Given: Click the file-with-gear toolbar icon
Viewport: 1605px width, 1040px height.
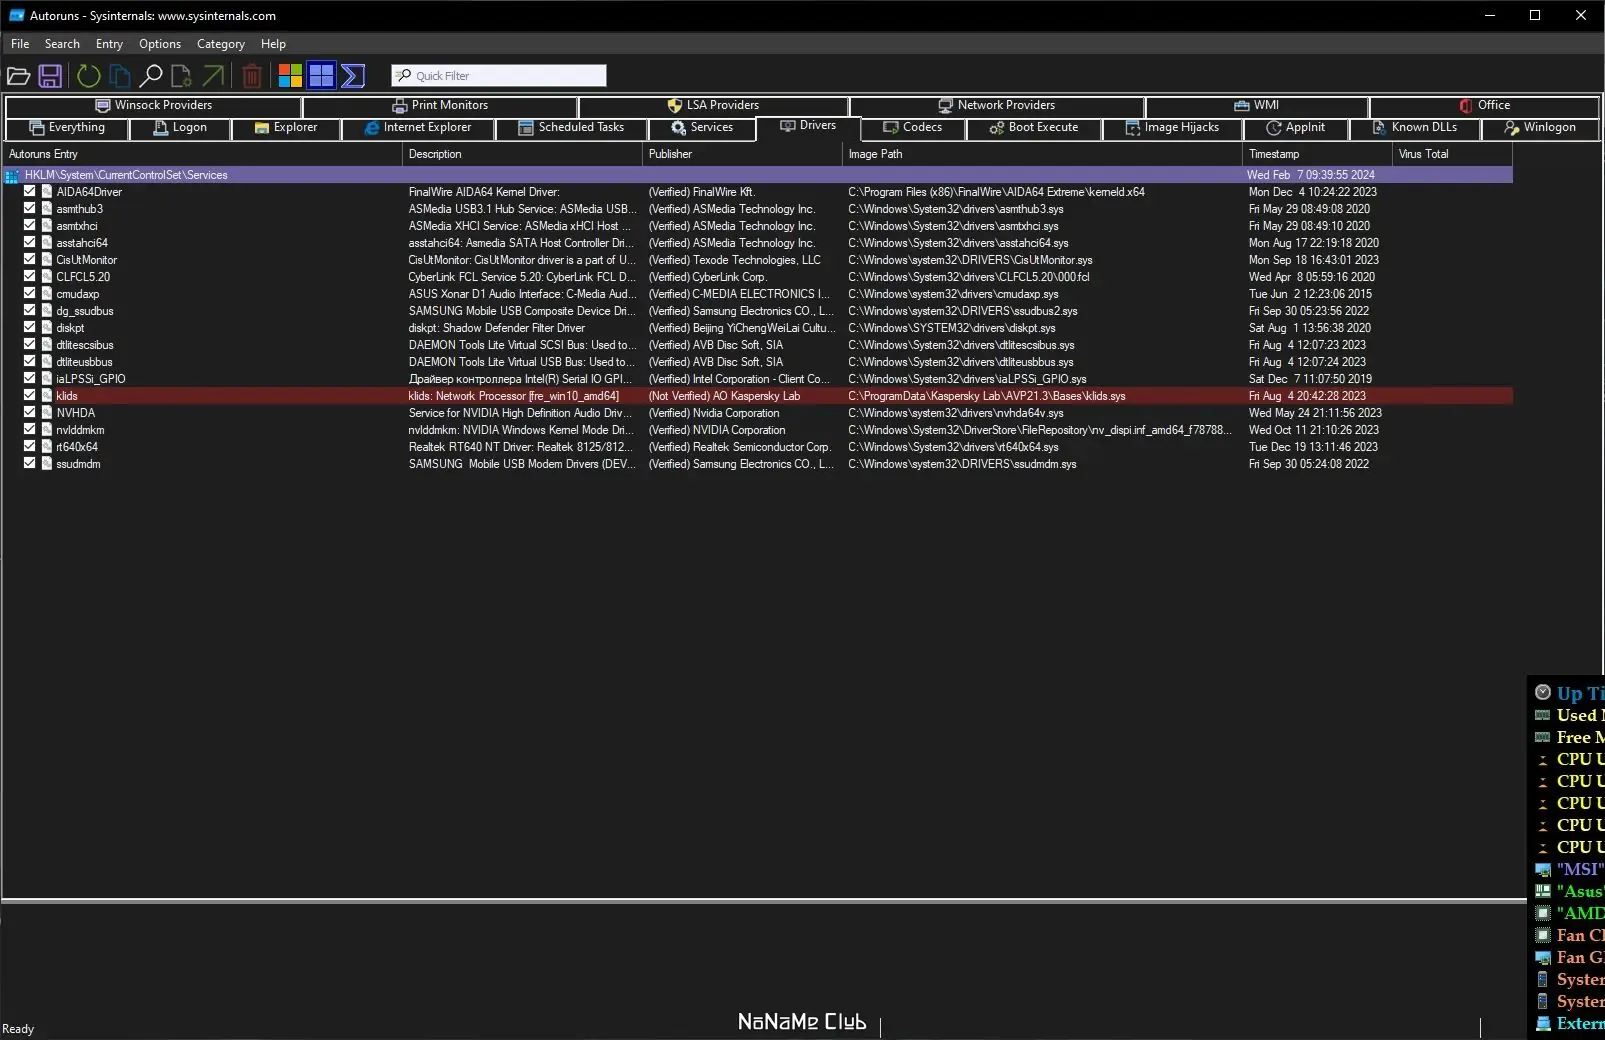Looking at the screenshot, I should [181, 75].
